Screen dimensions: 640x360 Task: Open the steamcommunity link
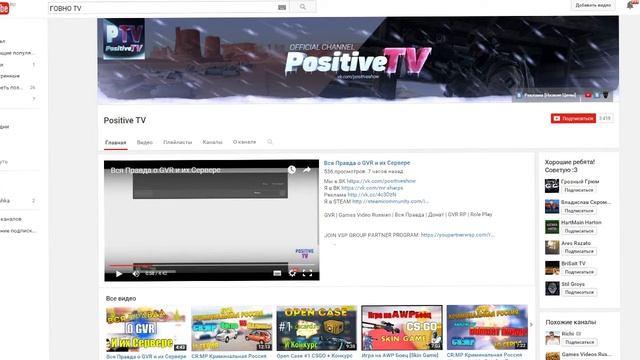tap(390, 201)
